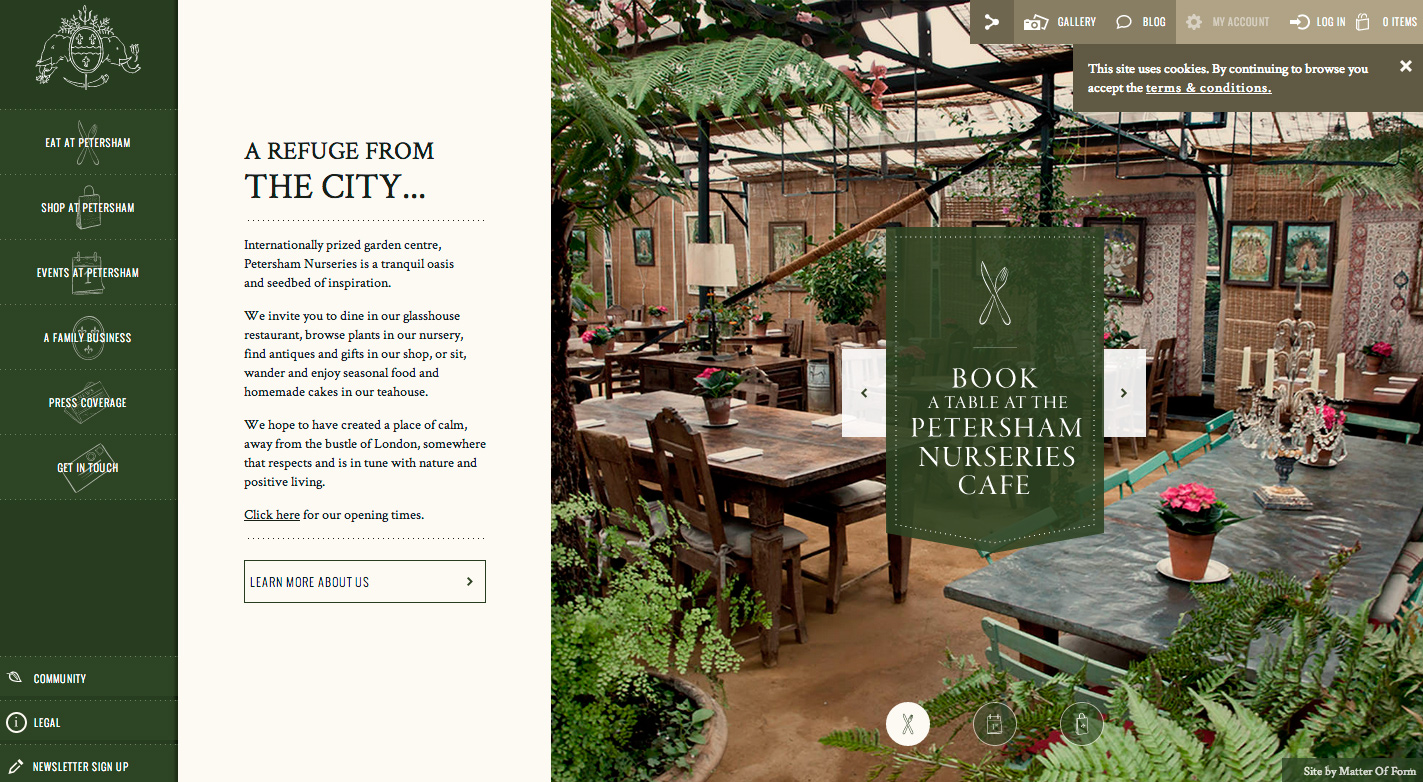Follow the Click here opening times link
This screenshot has height=782, width=1423.
click(x=272, y=515)
